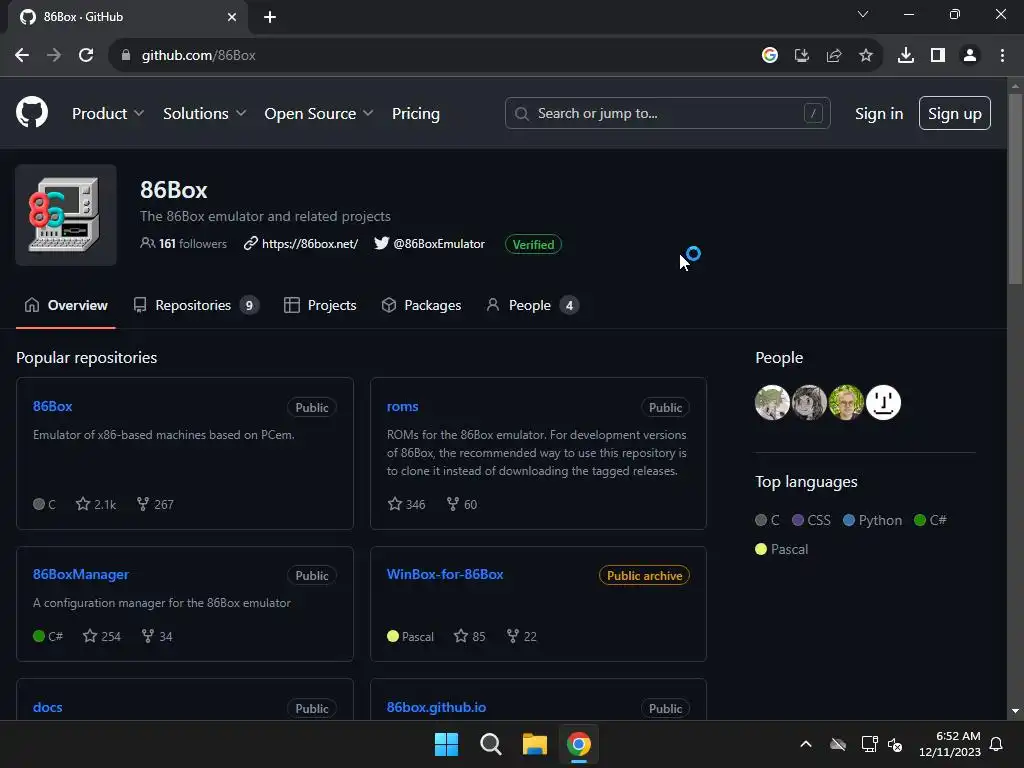Click the Verified badge
The width and height of the screenshot is (1024, 768).
[533, 244]
